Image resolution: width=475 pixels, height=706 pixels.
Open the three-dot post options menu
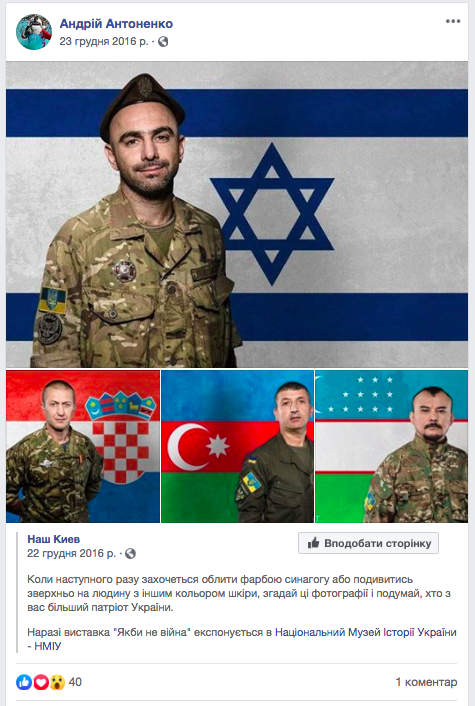(x=453, y=21)
